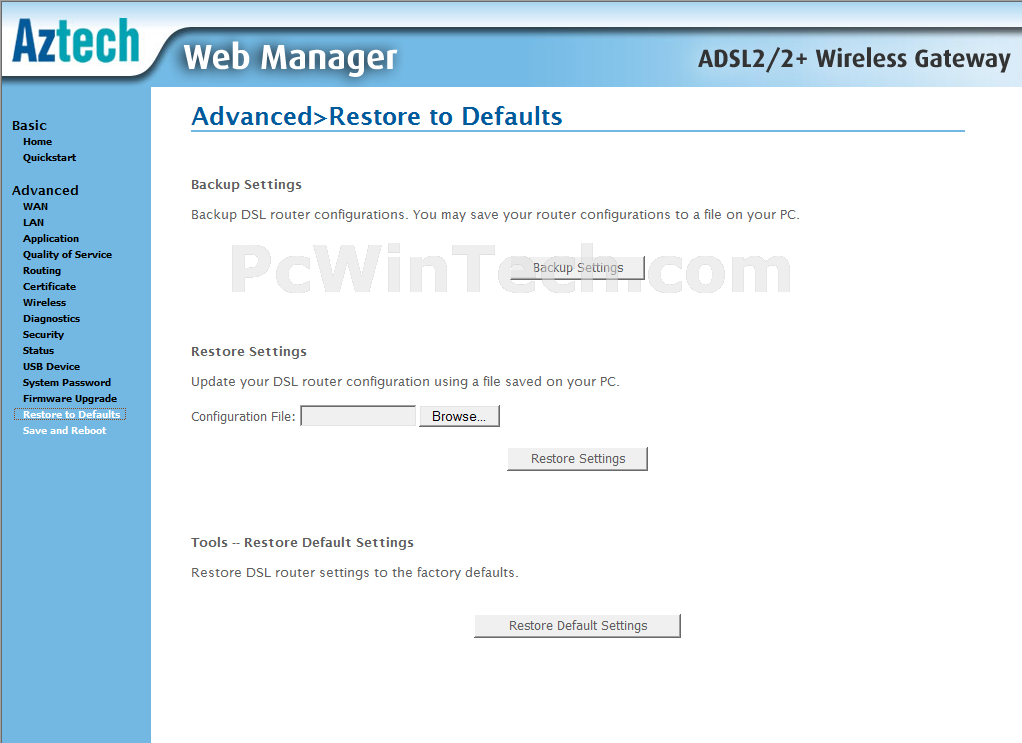Open Quality of Service settings

[x=67, y=255]
